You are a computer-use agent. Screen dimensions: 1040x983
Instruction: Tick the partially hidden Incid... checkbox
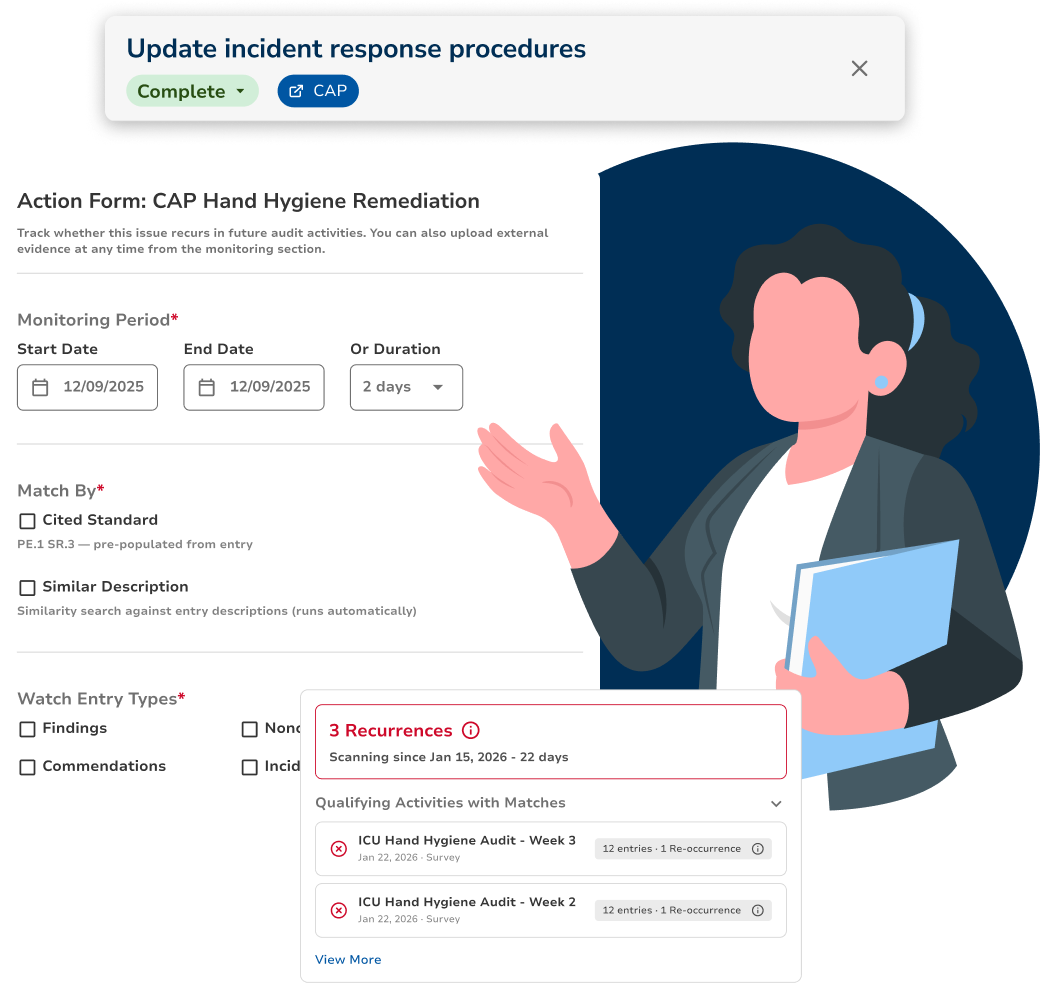249,767
